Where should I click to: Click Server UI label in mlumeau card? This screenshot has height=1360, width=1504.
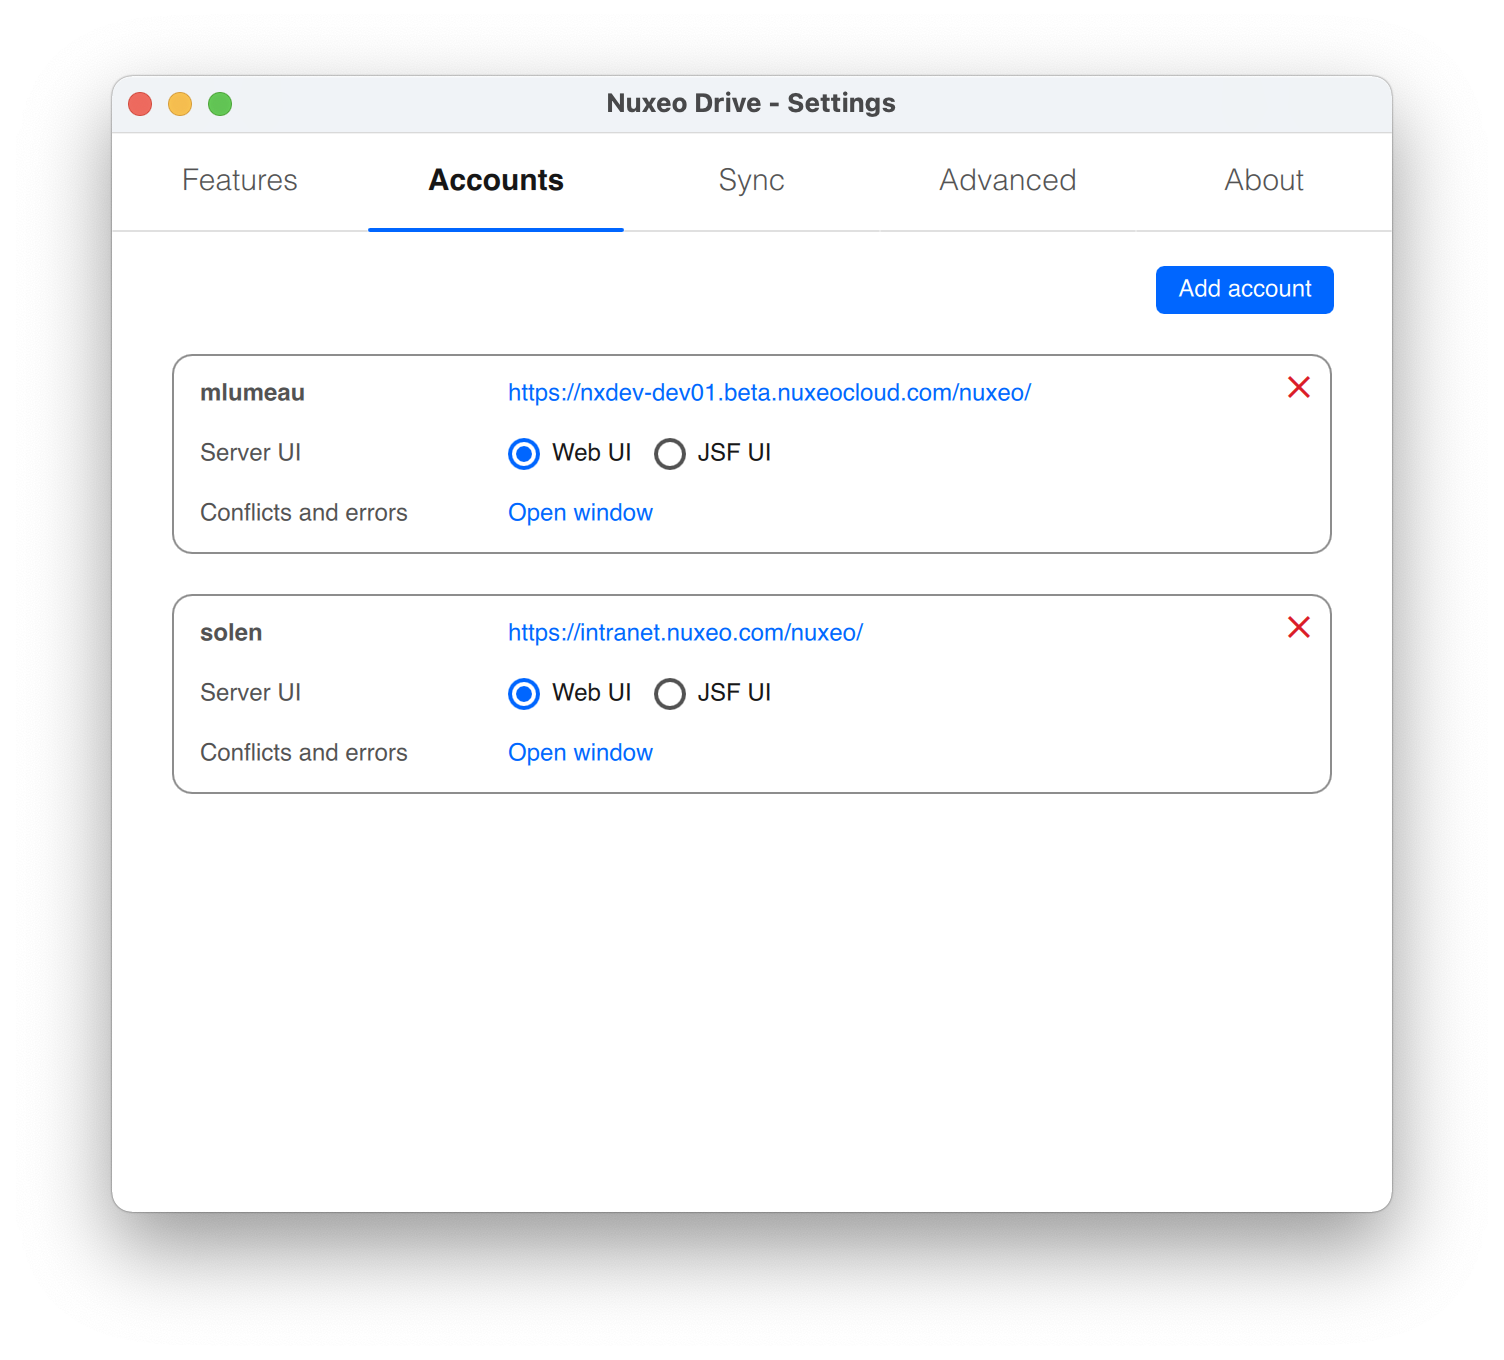click(250, 453)
